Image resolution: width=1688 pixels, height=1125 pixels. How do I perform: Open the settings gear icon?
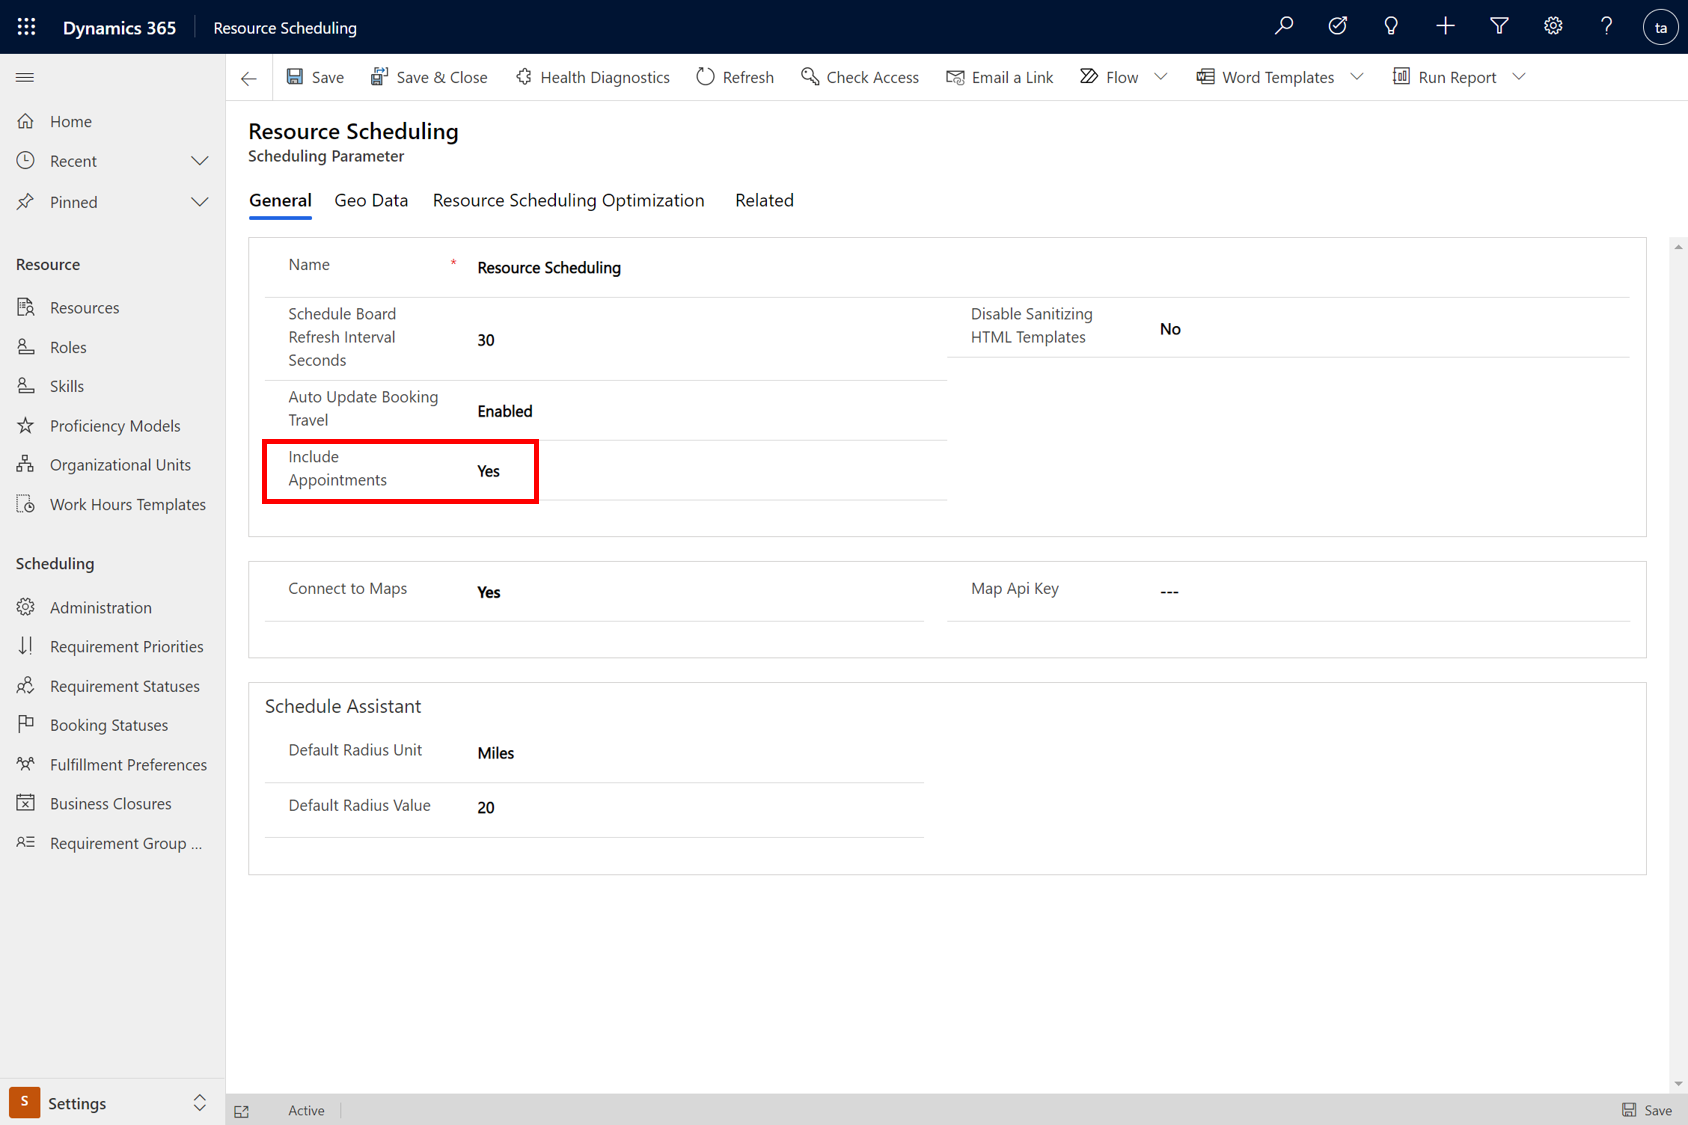1553,27
